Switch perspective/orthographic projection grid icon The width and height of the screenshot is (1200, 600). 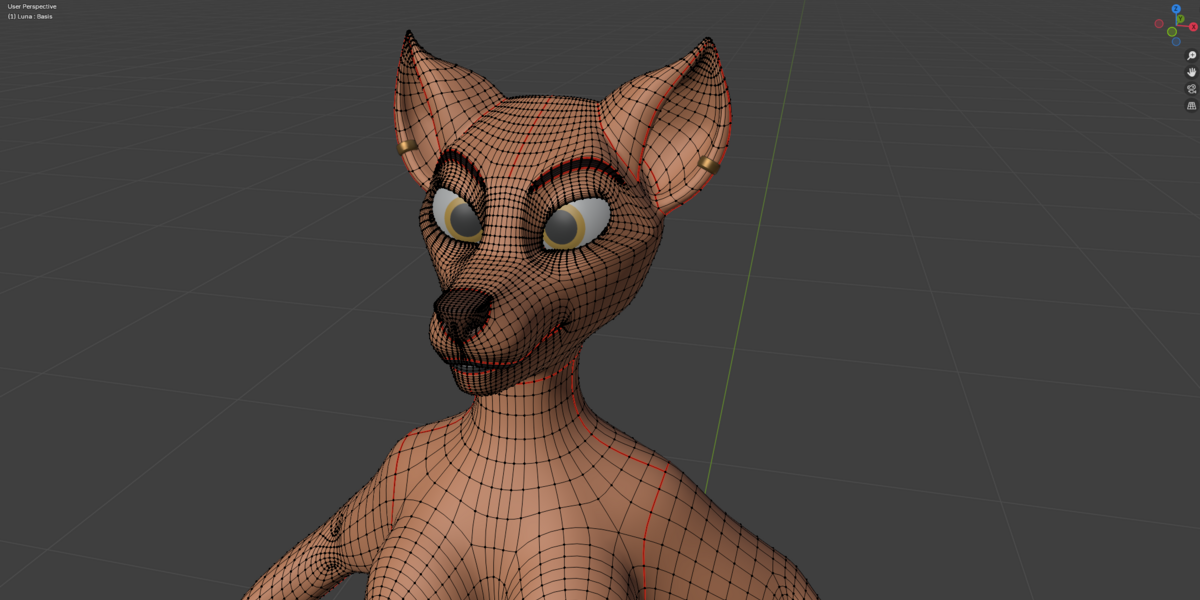tap(1191, 105)
